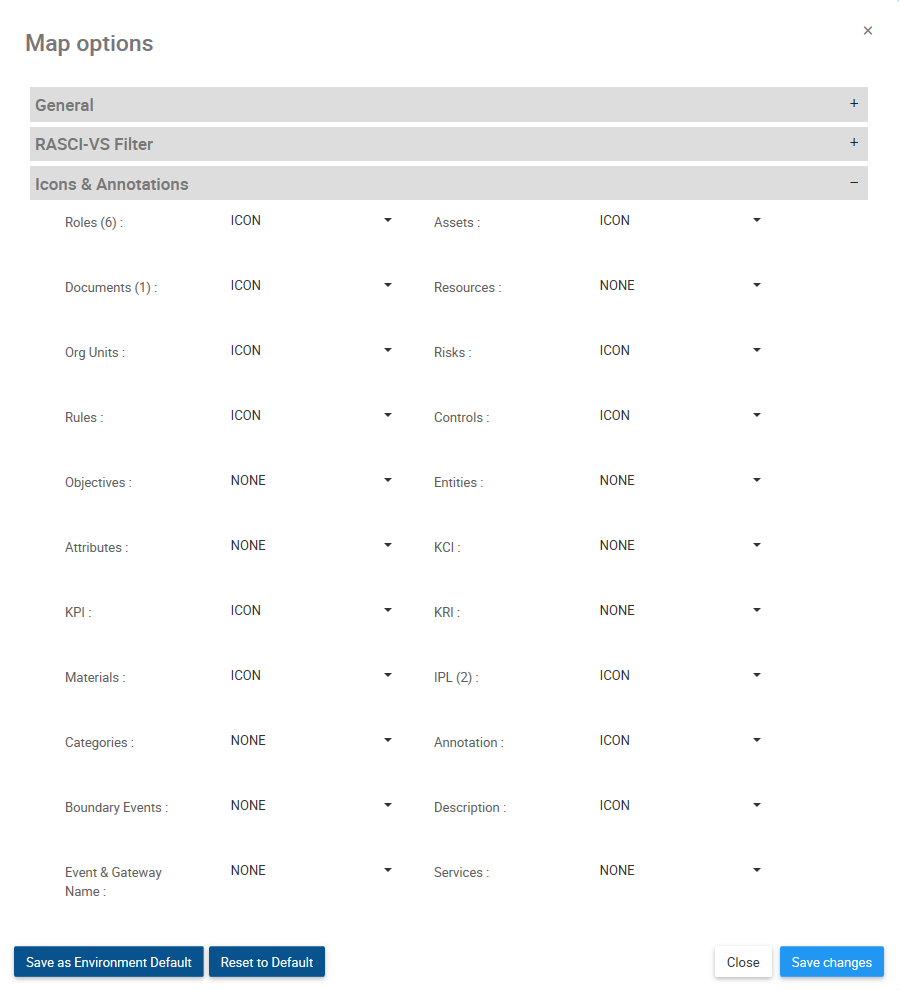The image size is (899, 990).
Task: Open the Assets dropdown
Action: click(680, 221)
